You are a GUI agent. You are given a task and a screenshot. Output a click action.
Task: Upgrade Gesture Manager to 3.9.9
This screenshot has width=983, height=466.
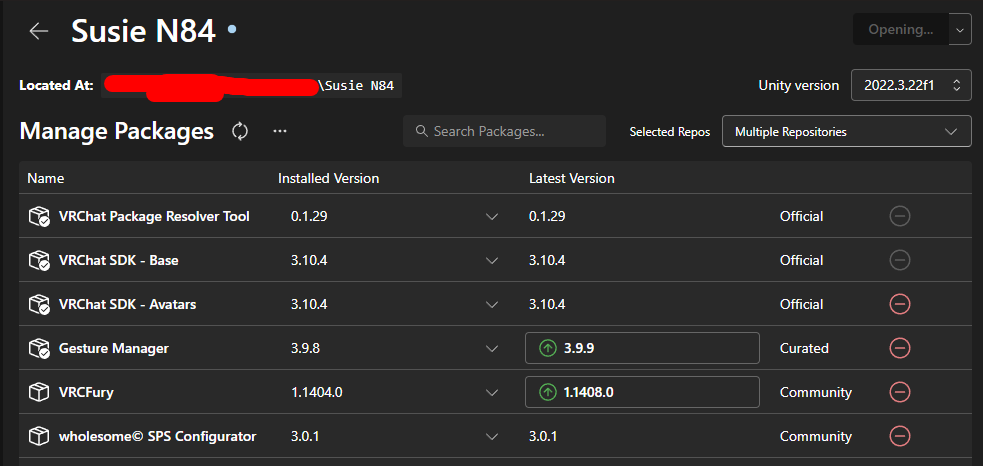pos(642,348)
